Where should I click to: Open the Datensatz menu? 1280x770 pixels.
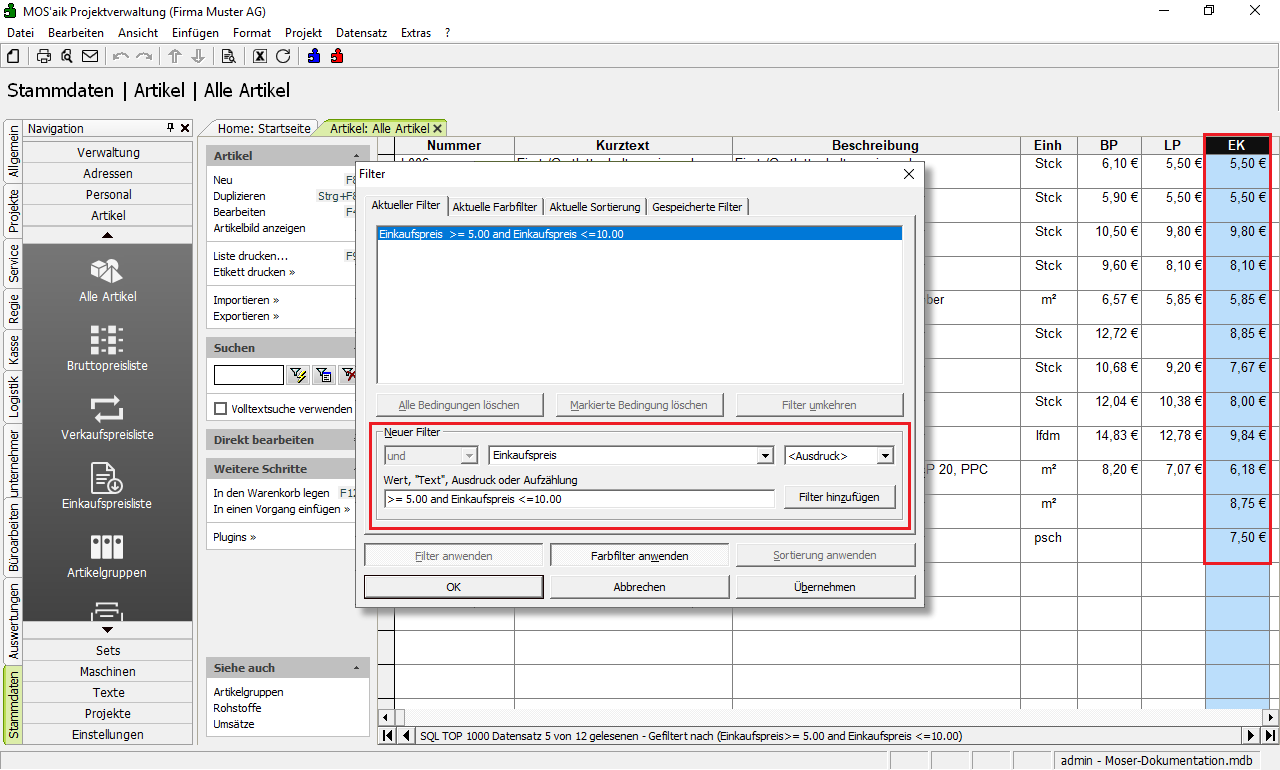coord(361,33)
